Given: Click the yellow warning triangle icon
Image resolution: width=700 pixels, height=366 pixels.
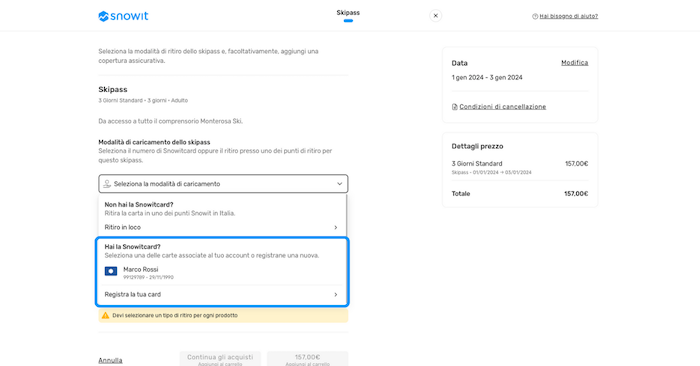Looking at the screenshot, I should tap(105, 316).
